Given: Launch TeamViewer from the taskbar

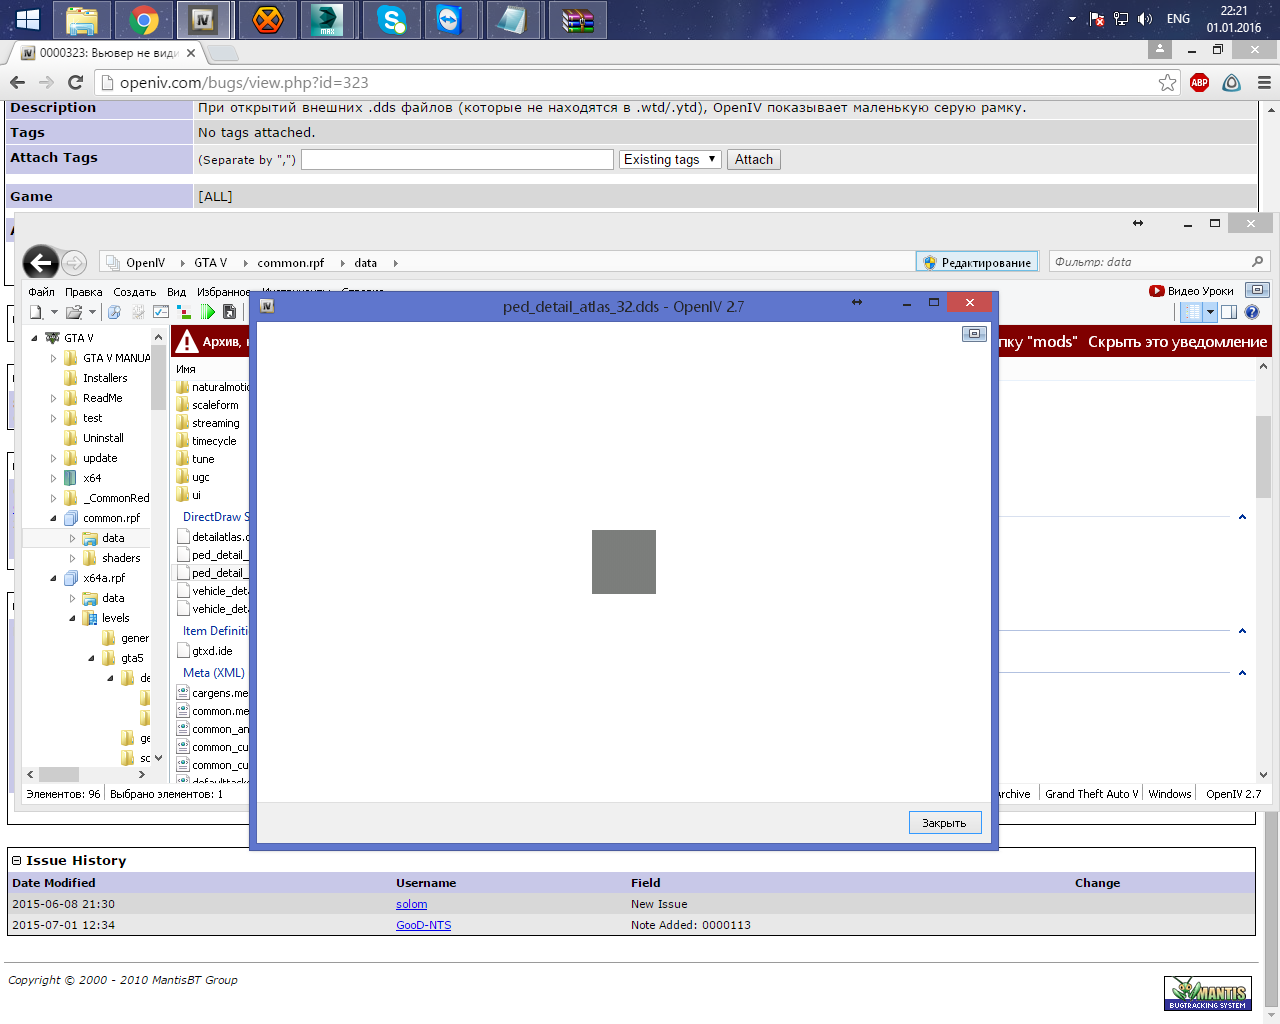Looking at the screenshot, I should (x=451, y=20).
